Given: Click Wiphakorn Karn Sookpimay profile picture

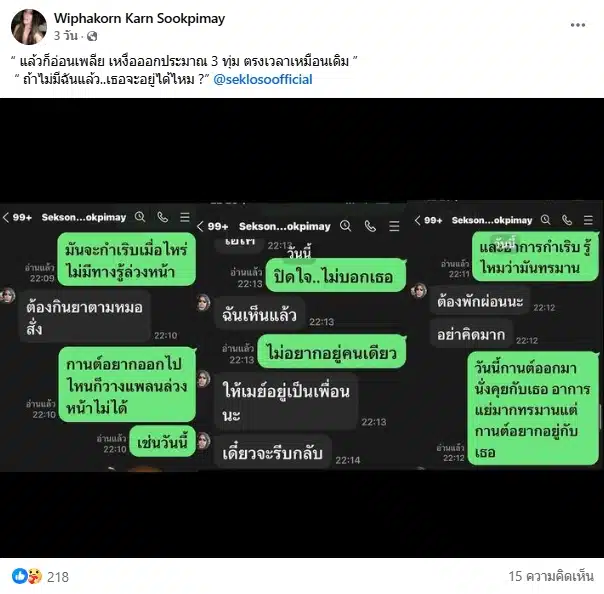Looking at the screenshot, I should point(29,27).
